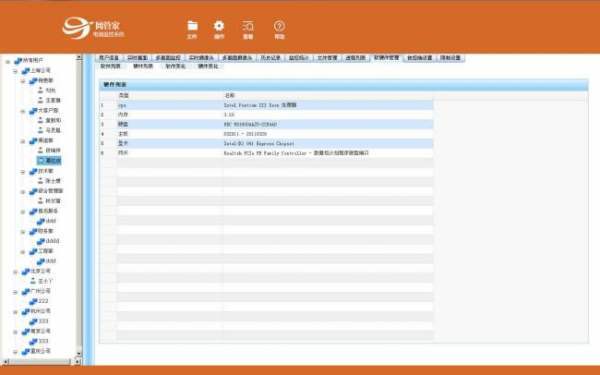Image resolution: width=600 pixels, height=375 pixels.
Task: Collapse the 销售部 tree node
Action: click(23, 81)
